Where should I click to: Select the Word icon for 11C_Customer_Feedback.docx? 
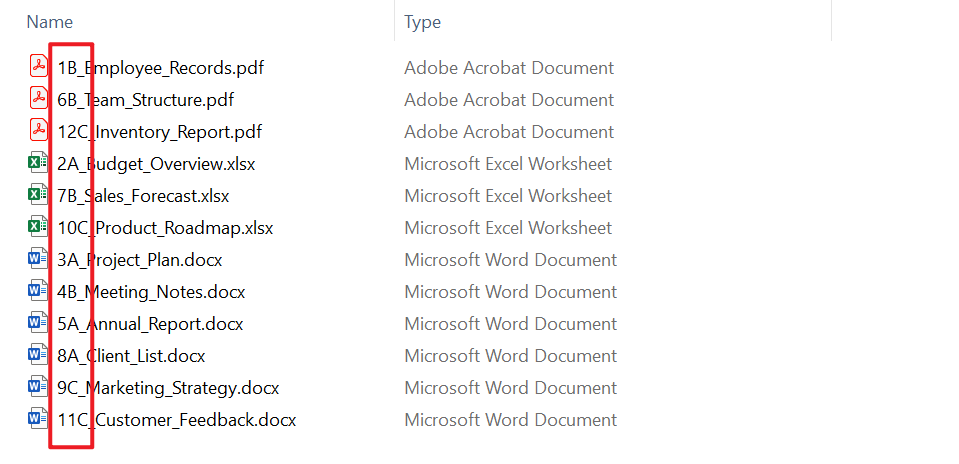pos(38,419)
